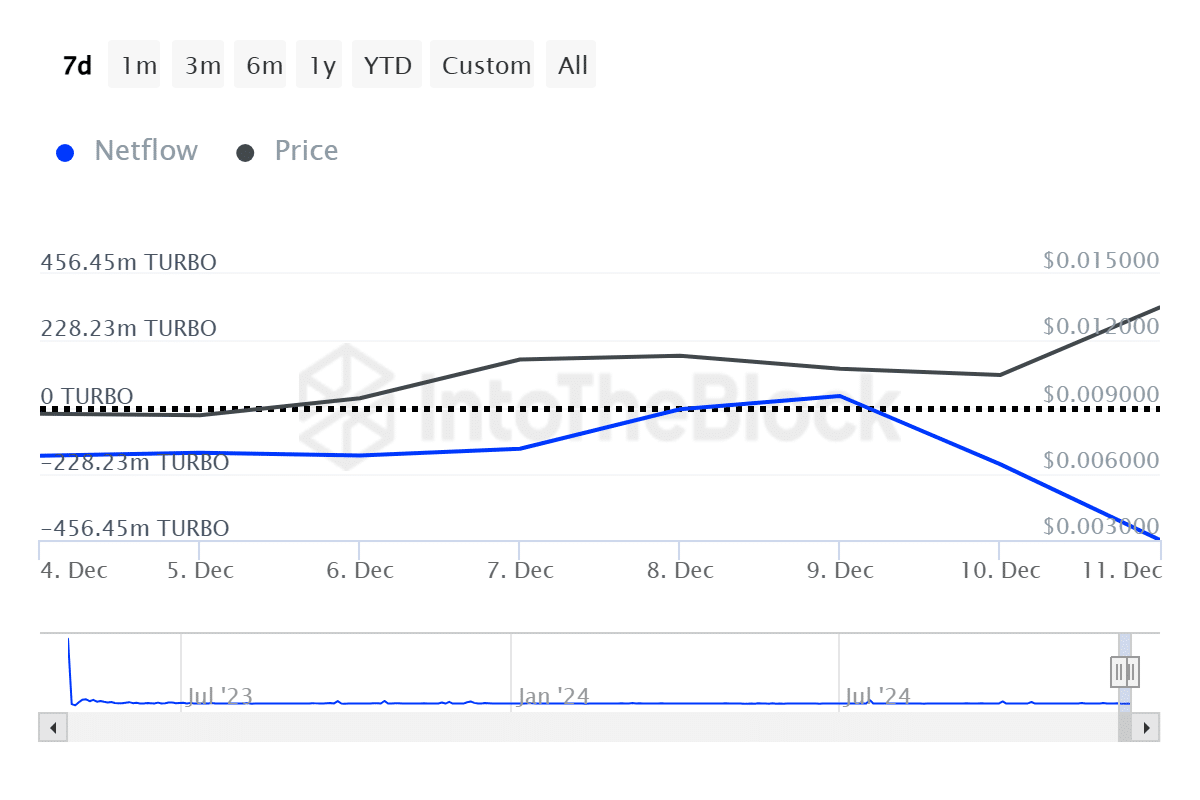Select the 3m time range button
This screenshot has height=800, width=1200.
point(197,64)
